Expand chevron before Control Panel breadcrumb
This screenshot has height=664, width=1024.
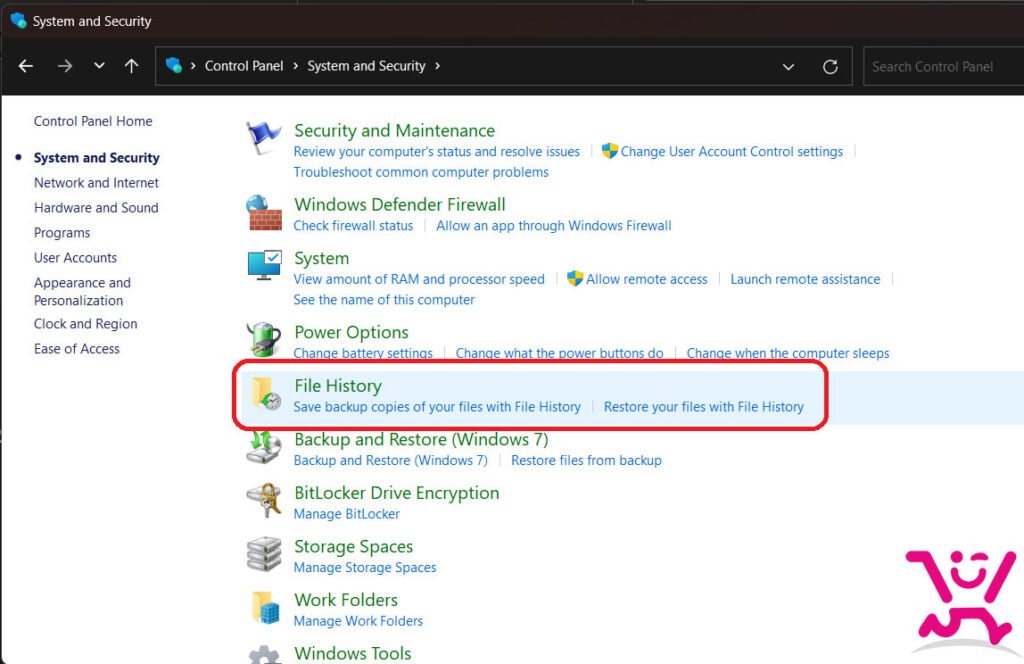tap(193, 66)
